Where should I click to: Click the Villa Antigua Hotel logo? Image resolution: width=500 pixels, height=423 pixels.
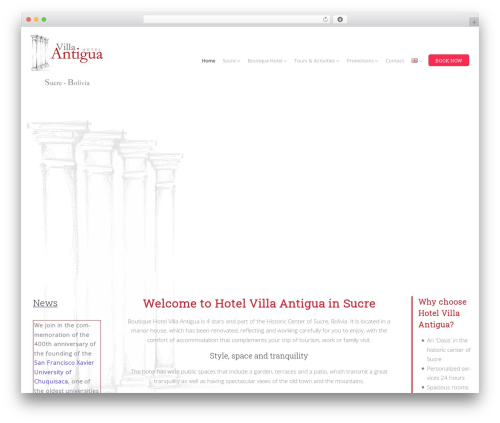67,53
